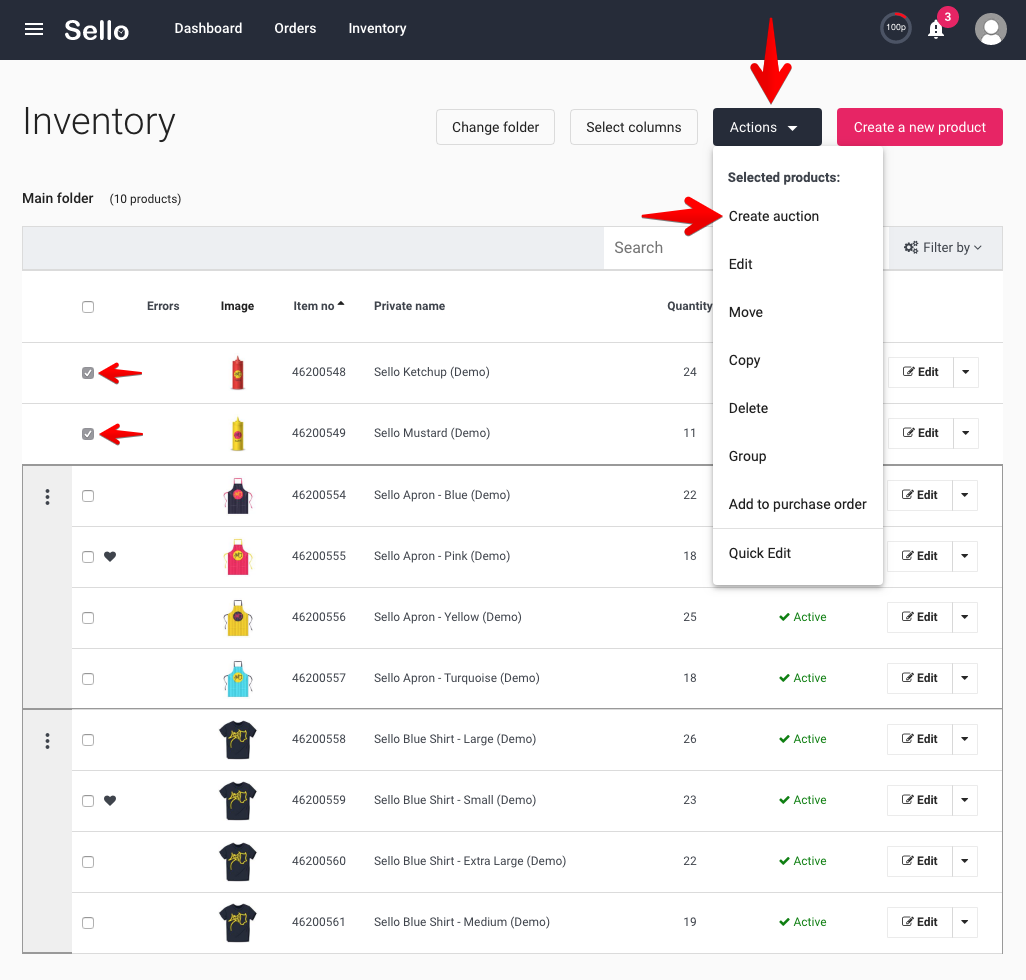The height and width of the screenshot is (980, 1026).
Task: Uncheck the Sello Mustard checkbox
Action: [x=88, y=434]
